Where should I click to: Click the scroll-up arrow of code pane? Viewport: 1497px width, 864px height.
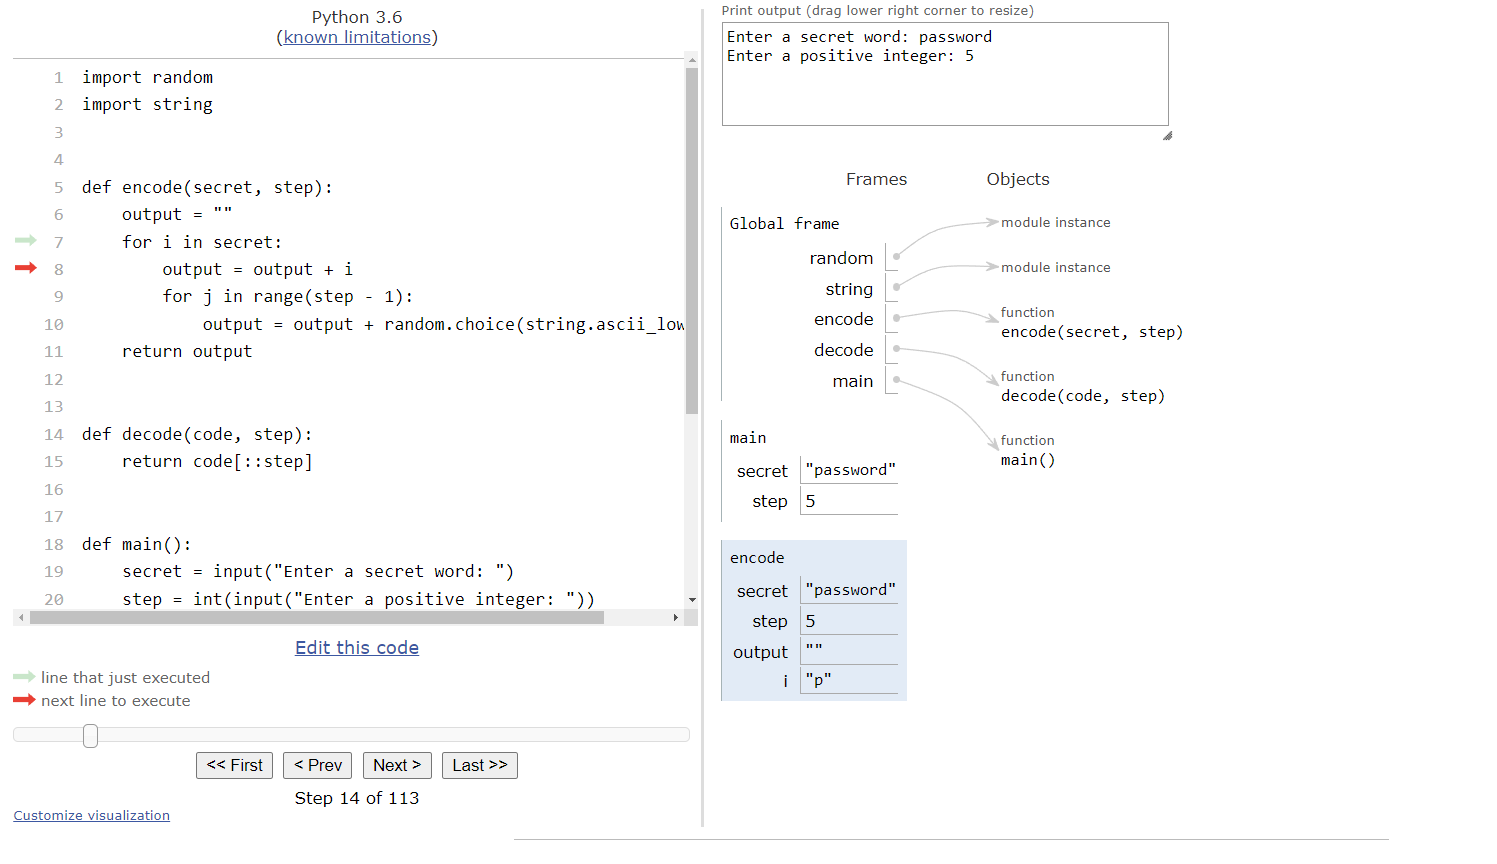pyautogui.click(x=692, y=60)
